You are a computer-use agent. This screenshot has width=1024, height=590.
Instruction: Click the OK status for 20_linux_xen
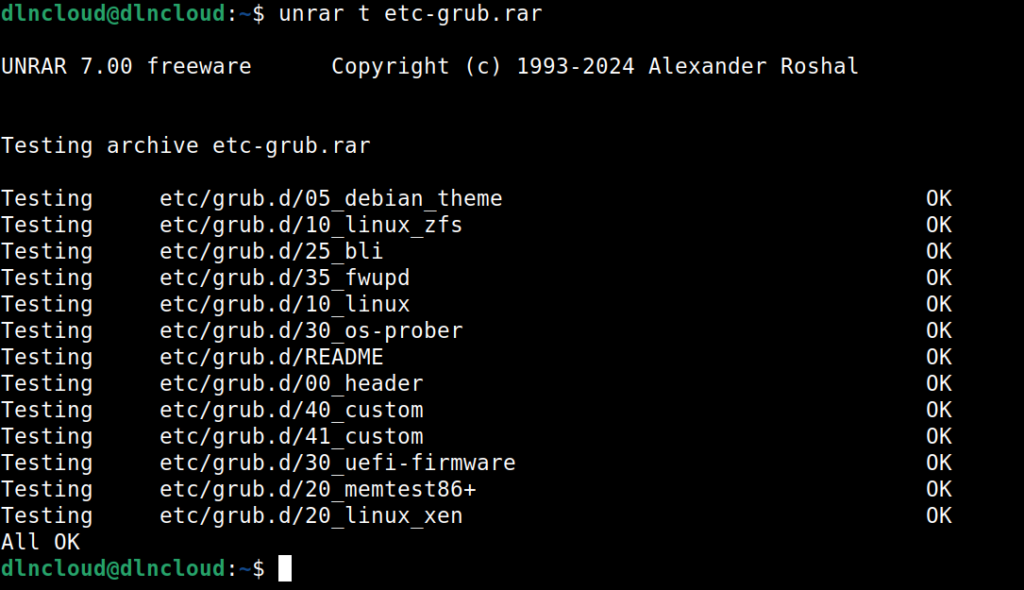938,516
